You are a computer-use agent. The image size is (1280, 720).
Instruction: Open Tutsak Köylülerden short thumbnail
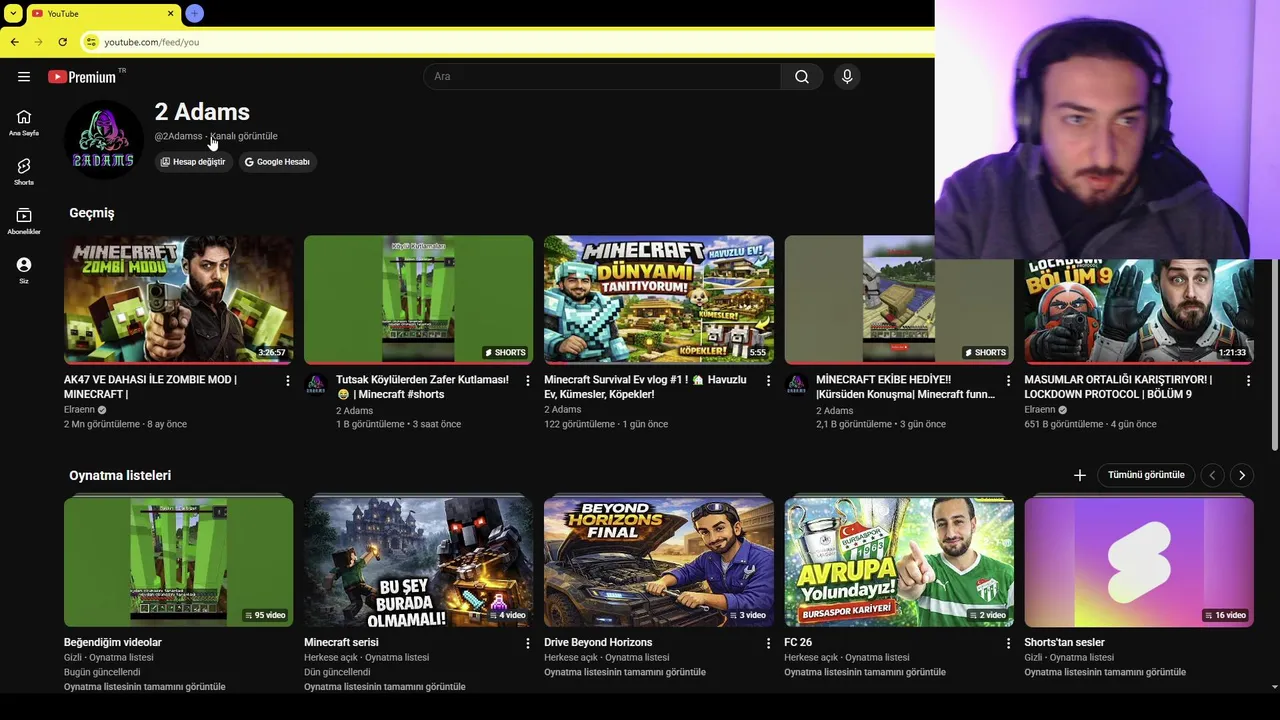(419, 299)
